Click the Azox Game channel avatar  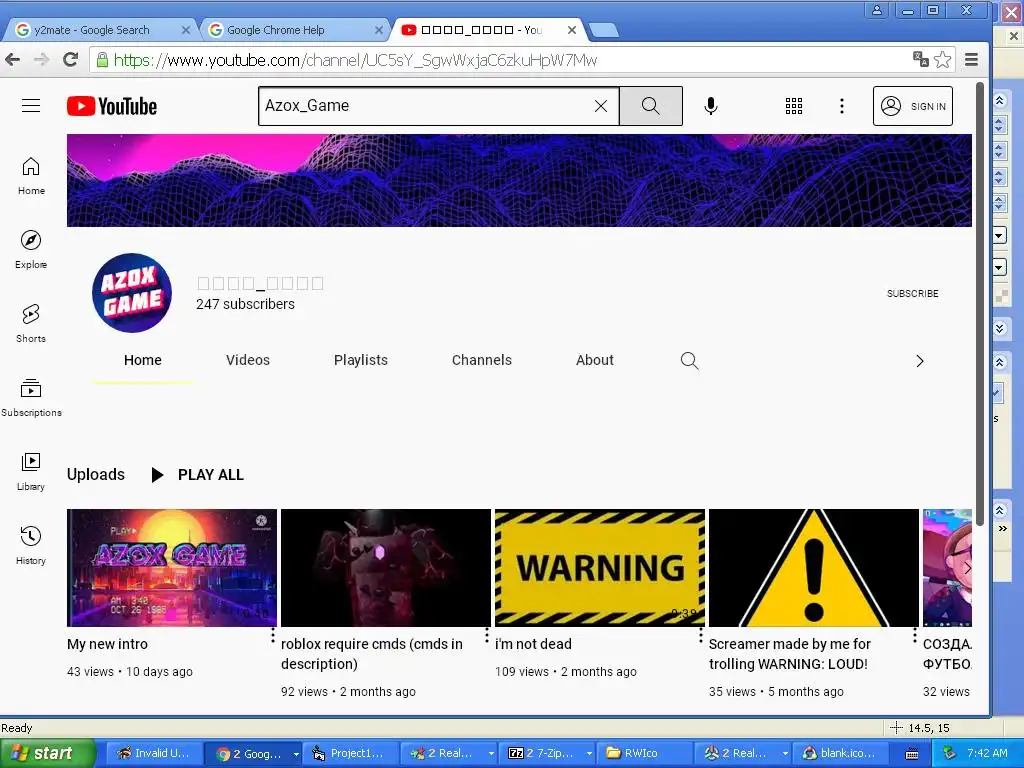pos(132,293)
